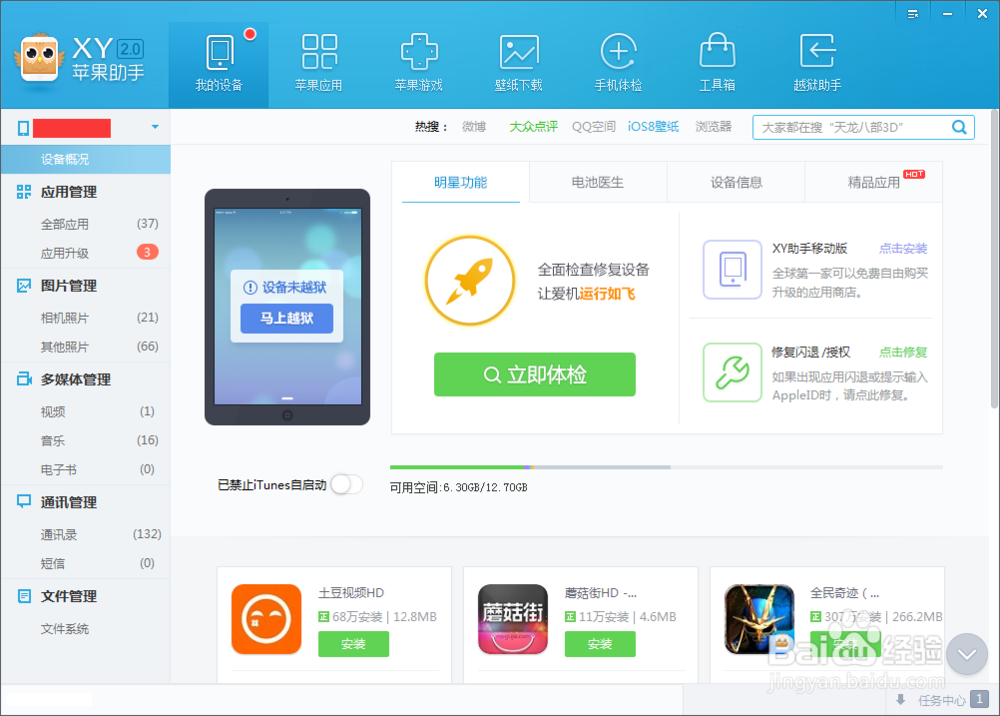Toggle the 已禁止iTunes自启动 switch
Viewport: 1000px width, 716px height.
click(347, 484)
